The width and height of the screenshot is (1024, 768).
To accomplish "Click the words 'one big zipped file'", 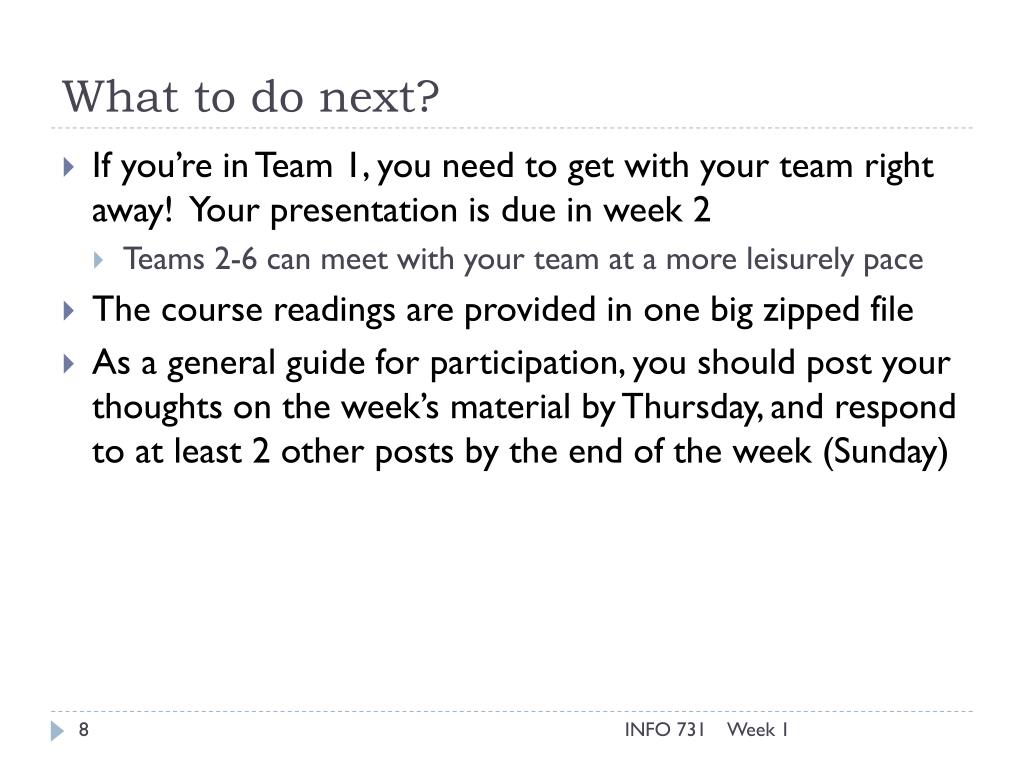I will [778, 310].
